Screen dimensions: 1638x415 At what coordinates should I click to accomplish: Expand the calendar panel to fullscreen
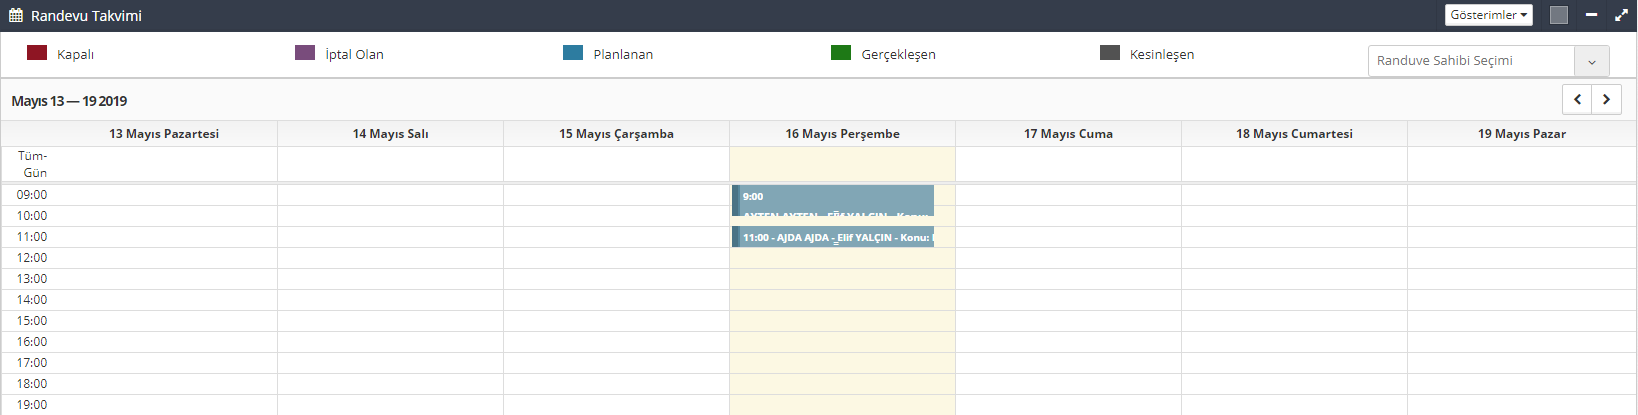[x=1621, y=15]
